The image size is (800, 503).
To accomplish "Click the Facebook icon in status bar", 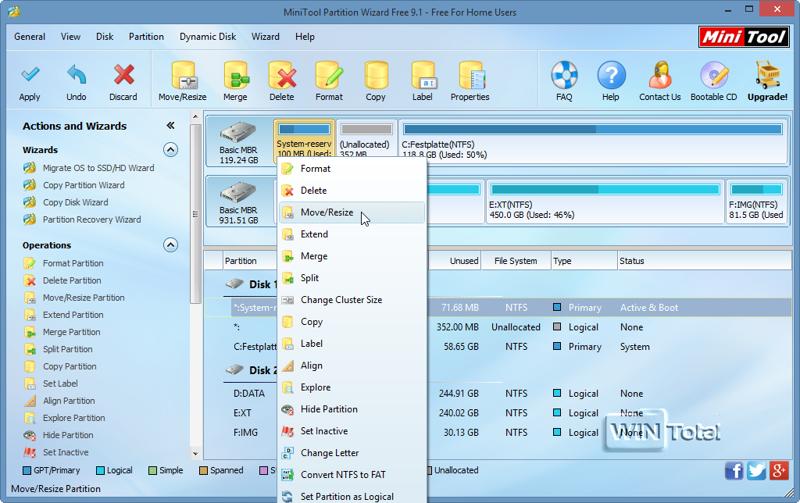I will pos(735,471).
